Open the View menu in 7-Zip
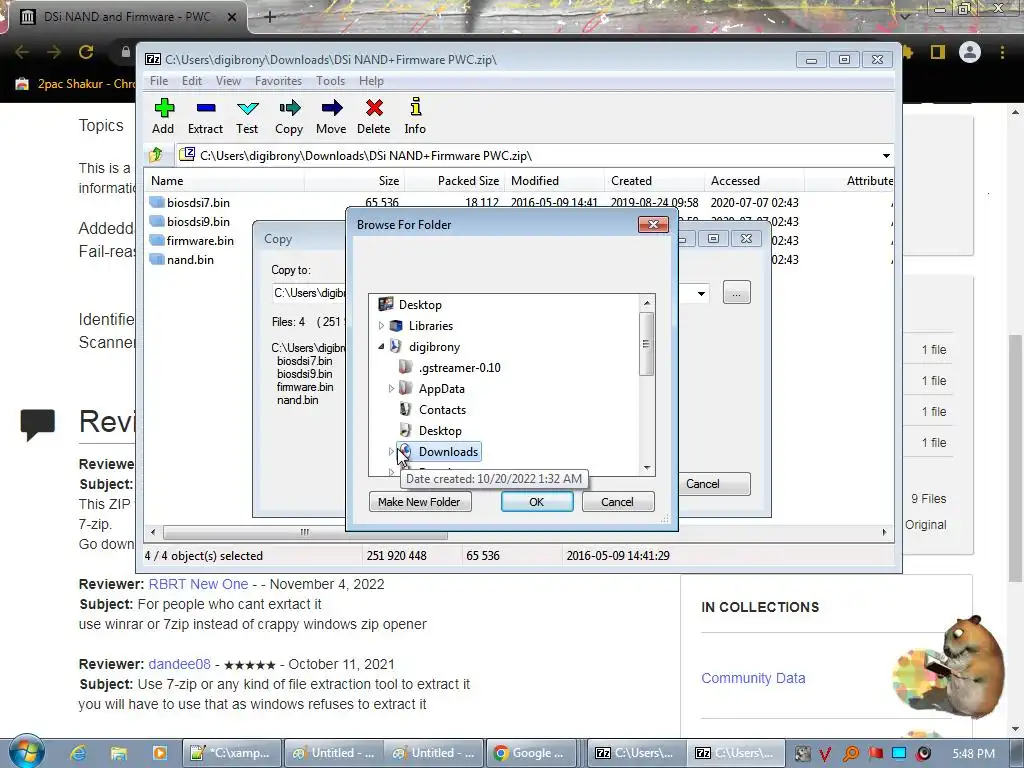The width and height of the screenshot is (1024, 768). (229, 81)
